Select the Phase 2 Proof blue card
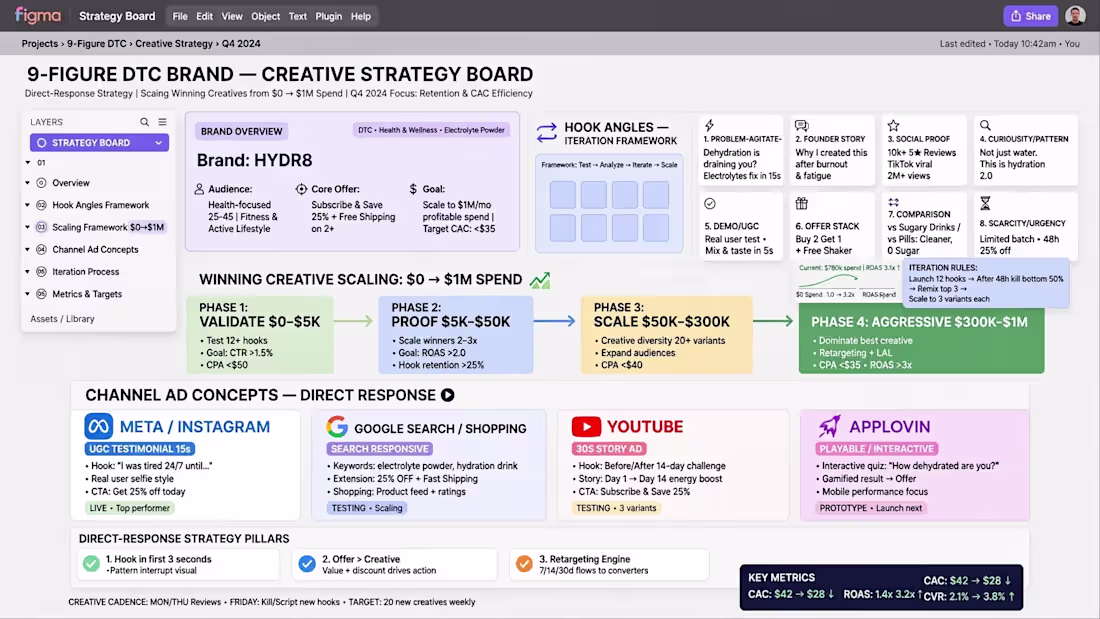The image size is (1100, 619). click(456, 335)
